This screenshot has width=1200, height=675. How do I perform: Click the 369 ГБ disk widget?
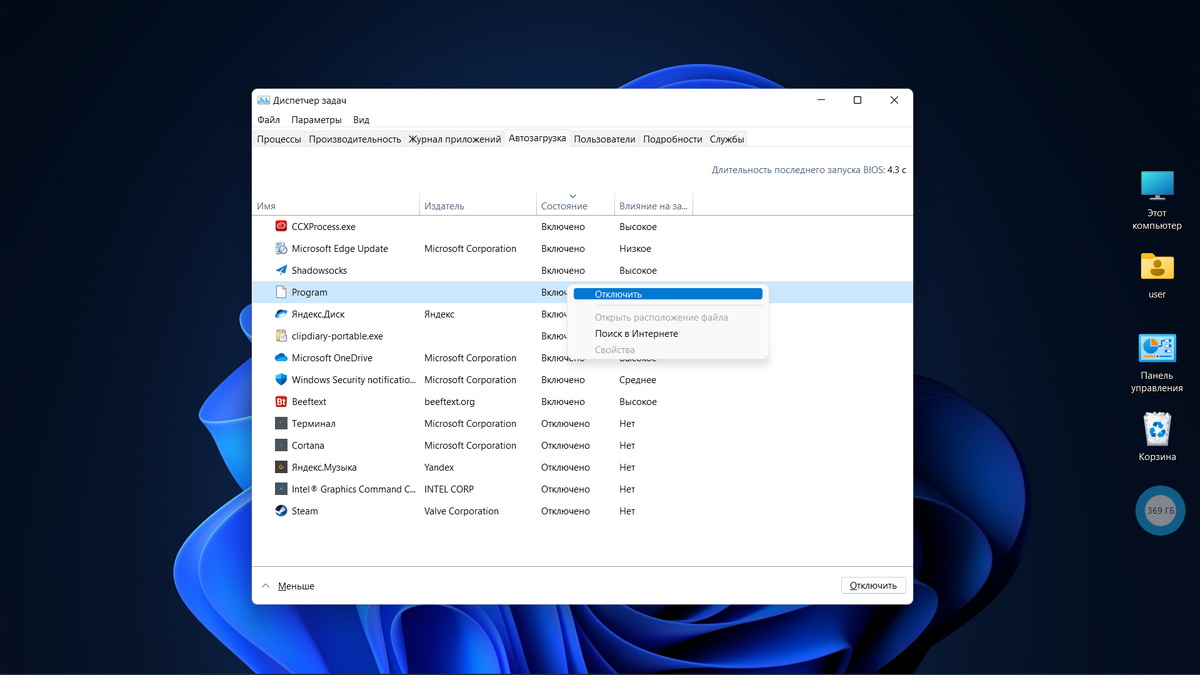(1160, 510)
